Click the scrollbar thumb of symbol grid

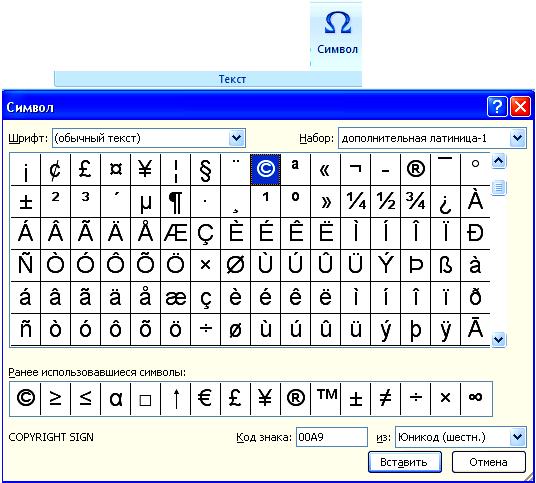(499, 187)
